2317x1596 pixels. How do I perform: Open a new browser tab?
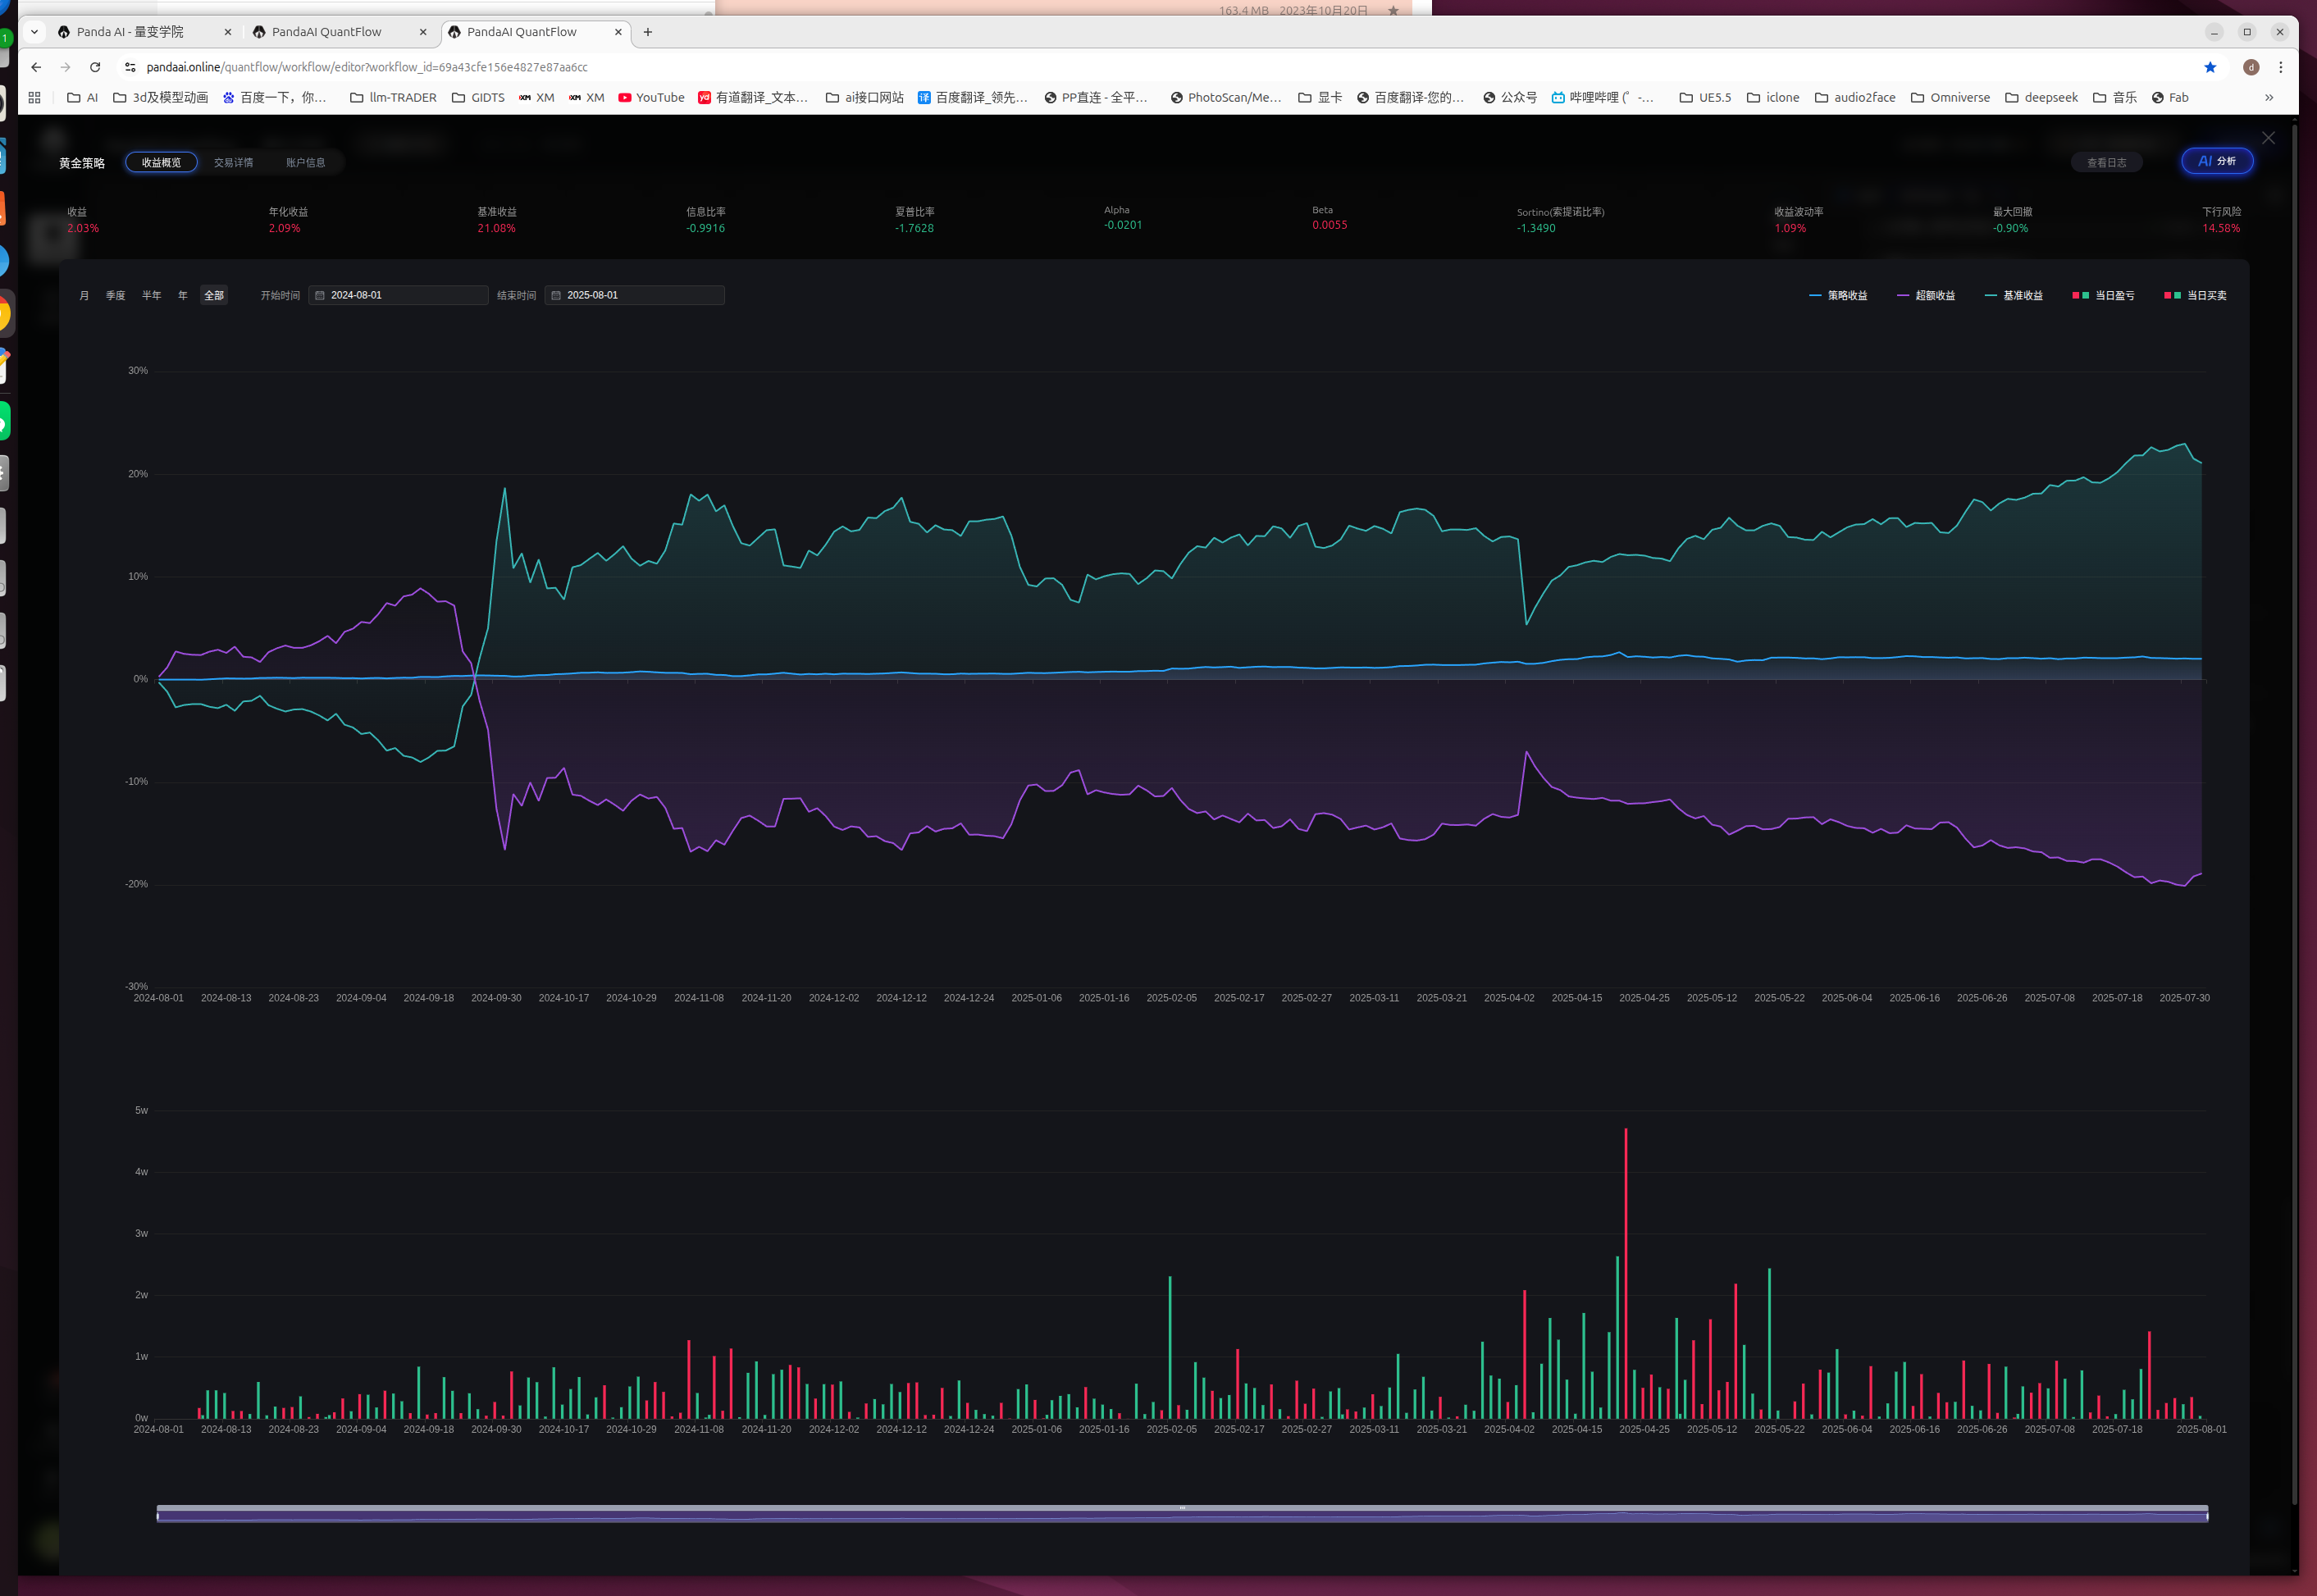(x=648, y=32)
